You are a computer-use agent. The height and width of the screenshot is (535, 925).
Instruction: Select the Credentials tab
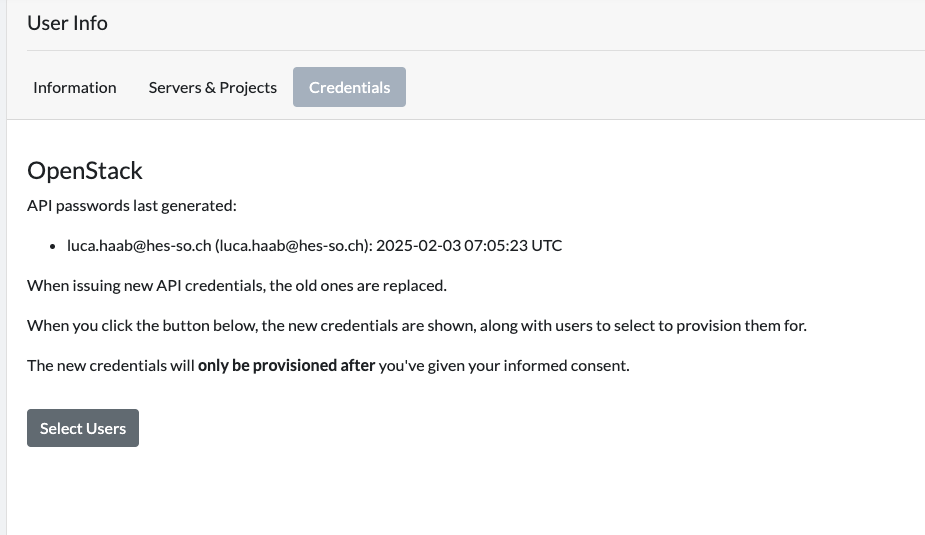coord(349,87)
